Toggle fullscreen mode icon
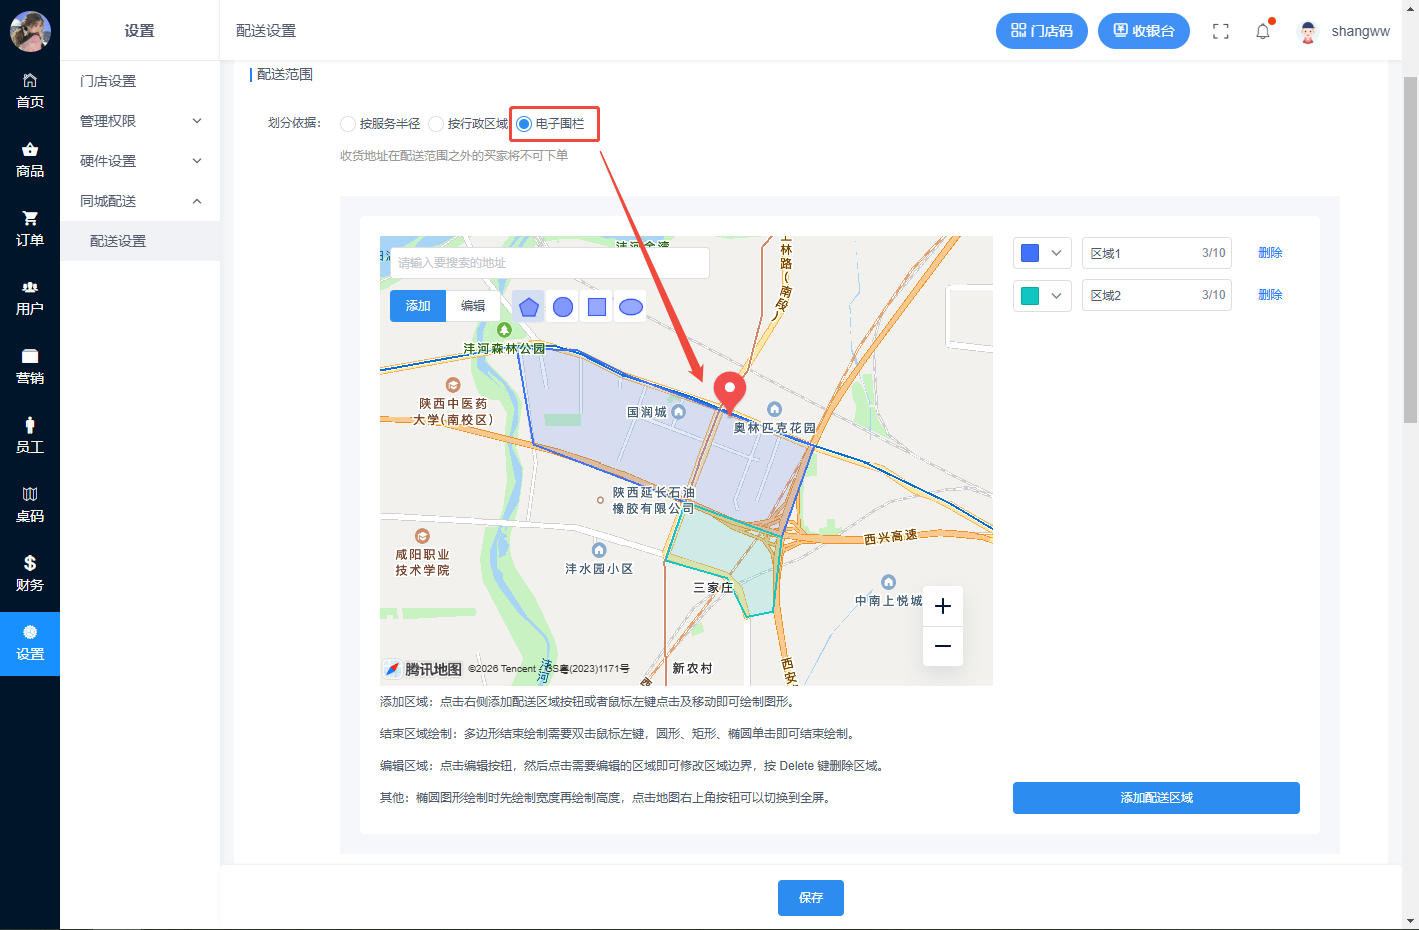This screenshot has width=1419, height=930. 1220,31
